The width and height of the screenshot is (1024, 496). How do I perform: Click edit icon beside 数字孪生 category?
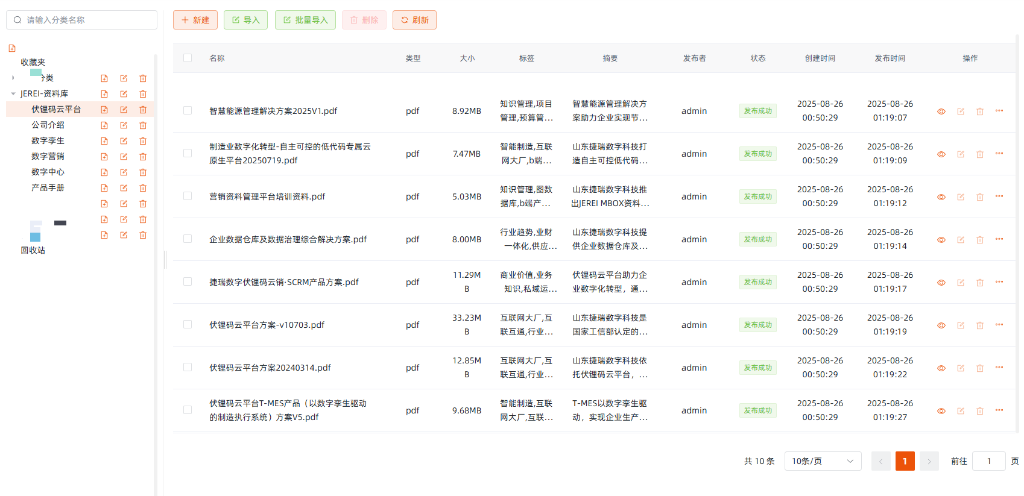click(x=124, y=141)
